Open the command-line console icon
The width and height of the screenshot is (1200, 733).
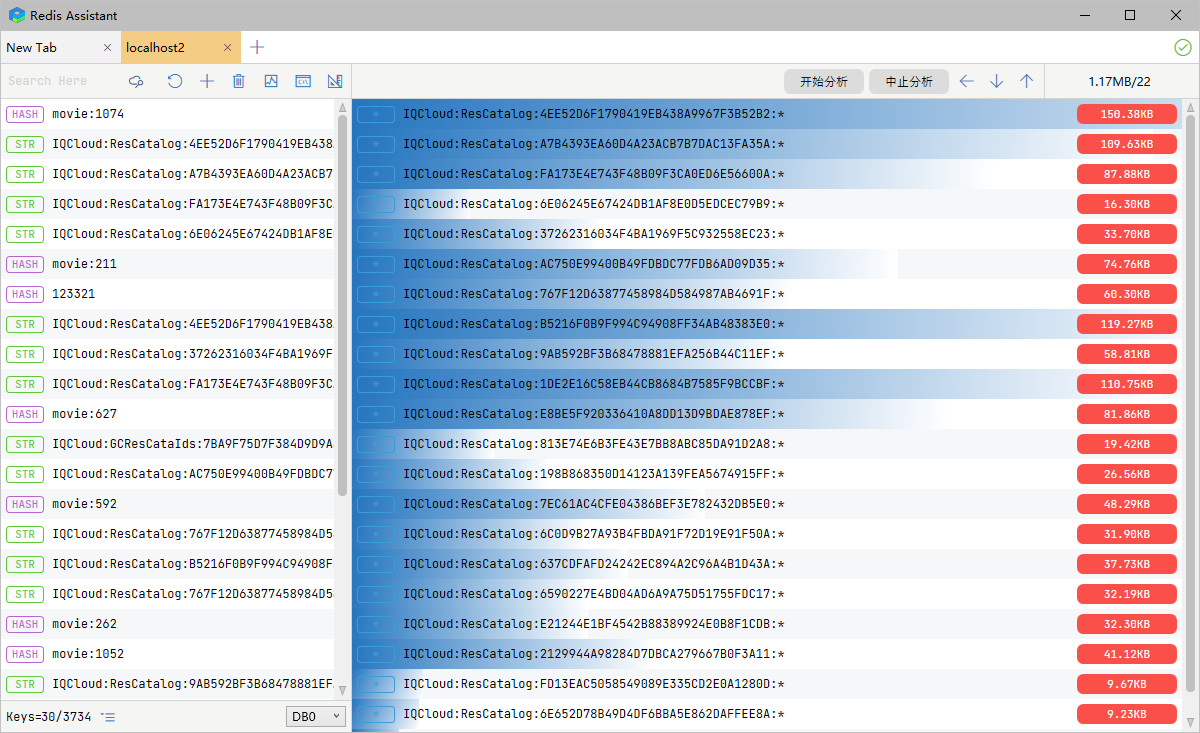tap(303, 81)
